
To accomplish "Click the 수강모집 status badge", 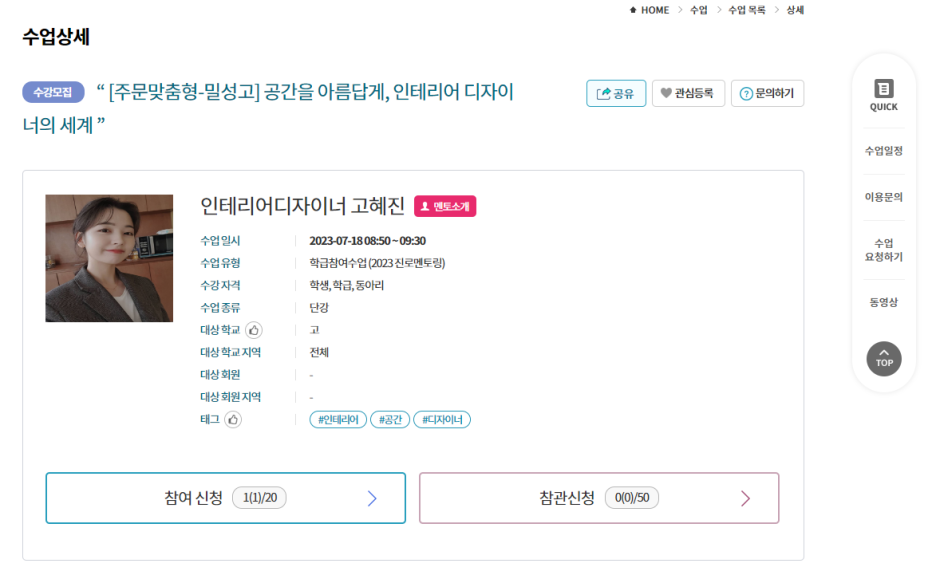I will (53, 92).
